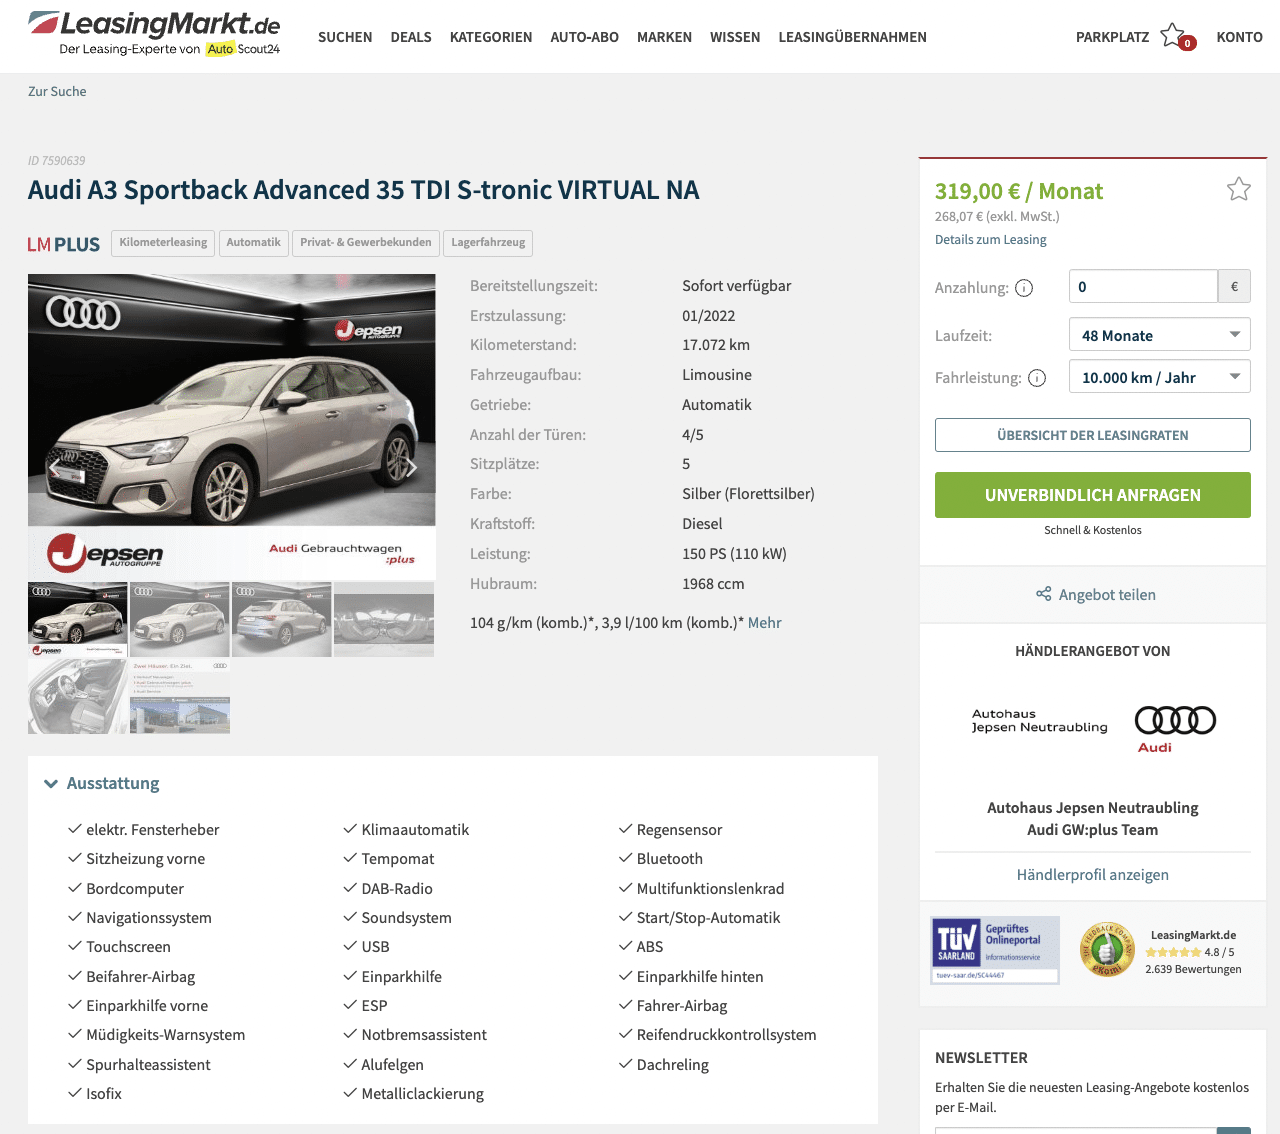
Task: Click Angebot teilen link
Action: coord(1107,595)
